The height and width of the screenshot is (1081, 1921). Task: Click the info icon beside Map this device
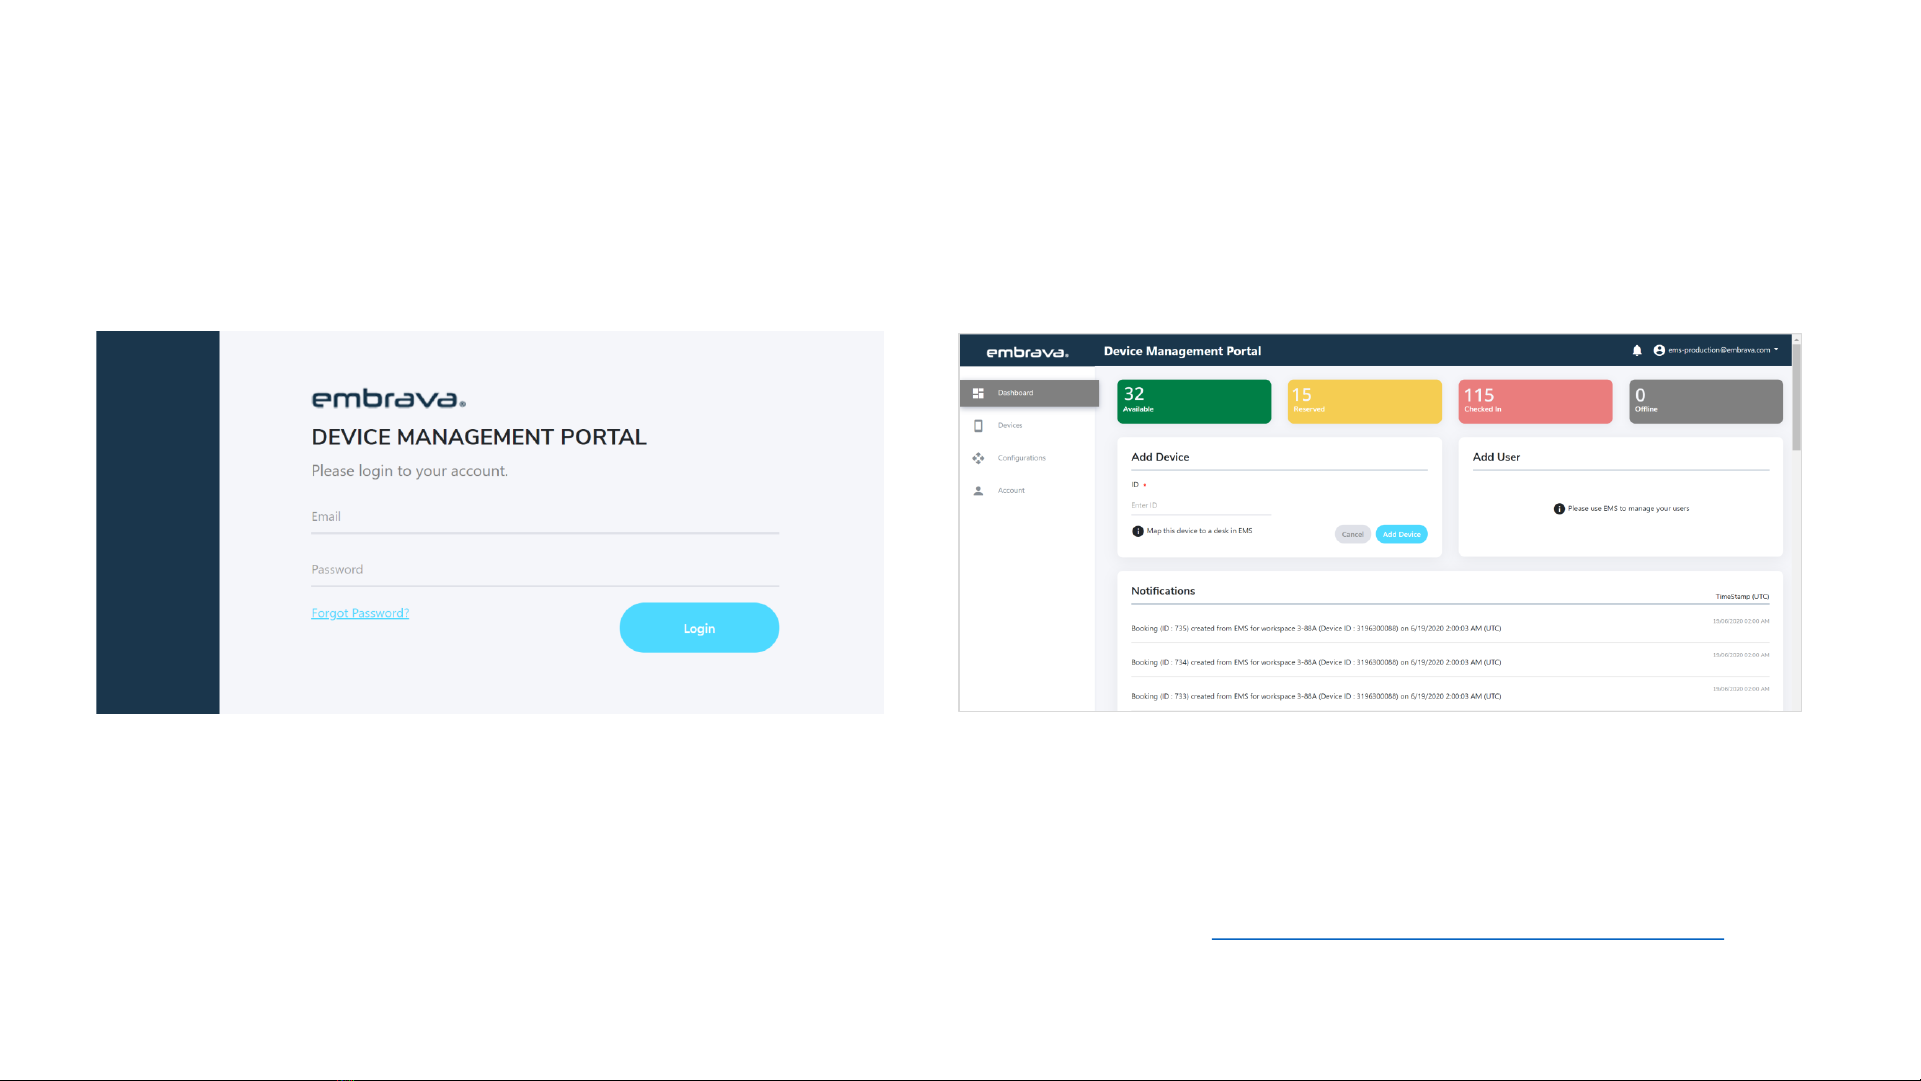1138,531
